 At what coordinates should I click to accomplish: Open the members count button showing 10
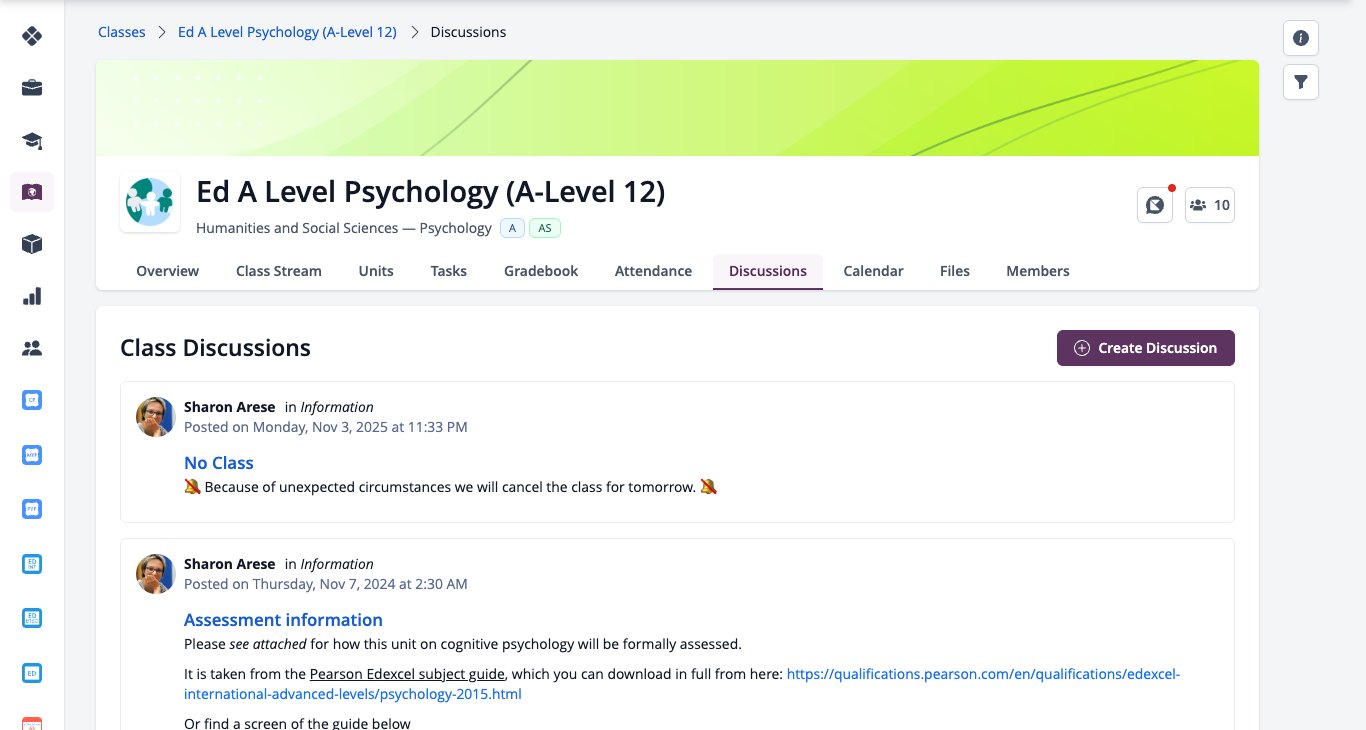coord(1210,205)
